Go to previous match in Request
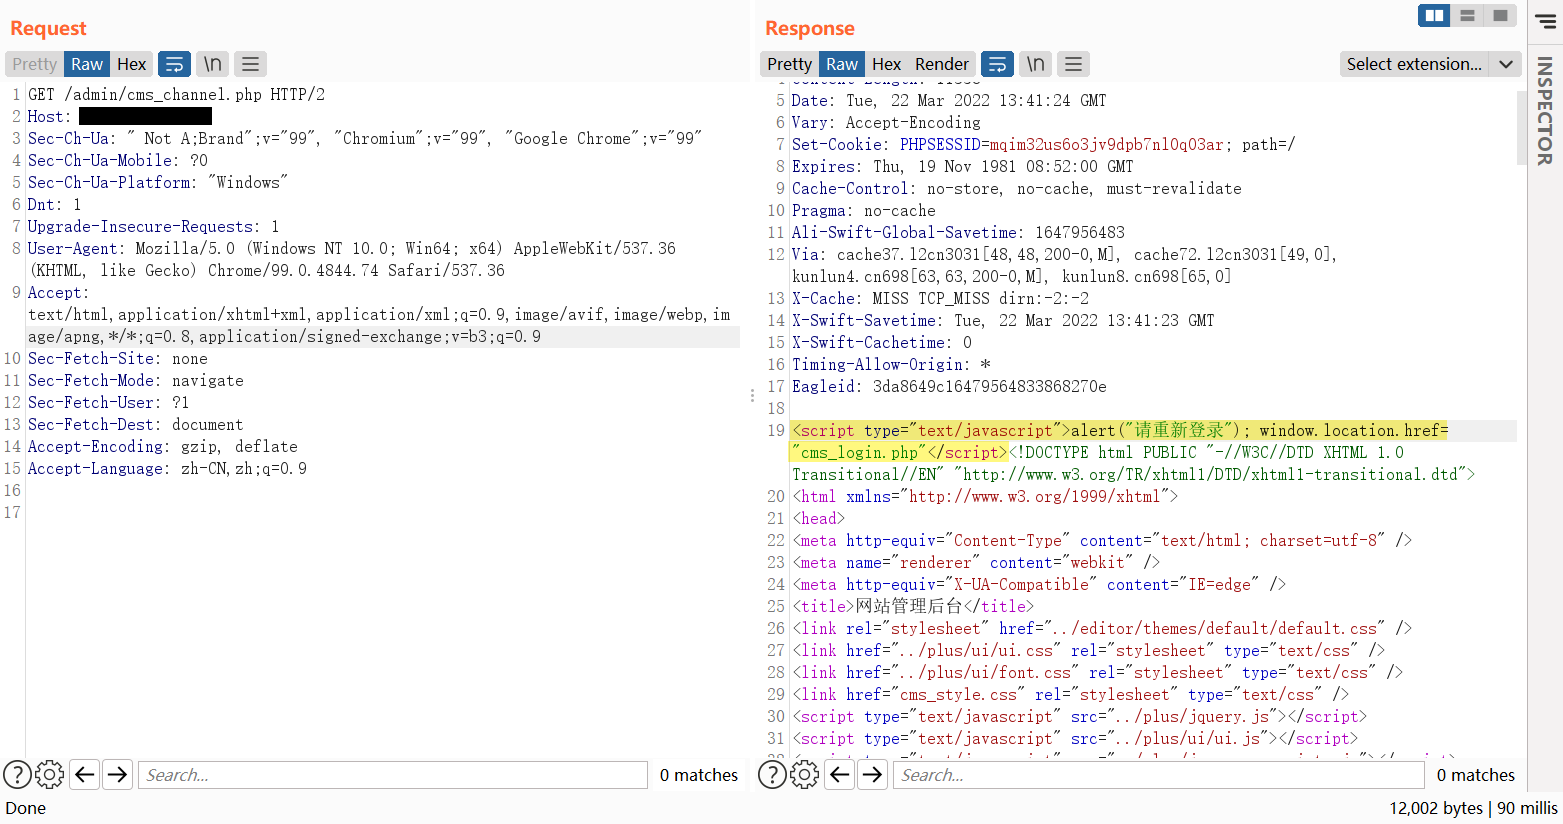Image resolution: width=1563 pixels, height=824 pixels. click(x=85, y=774)
